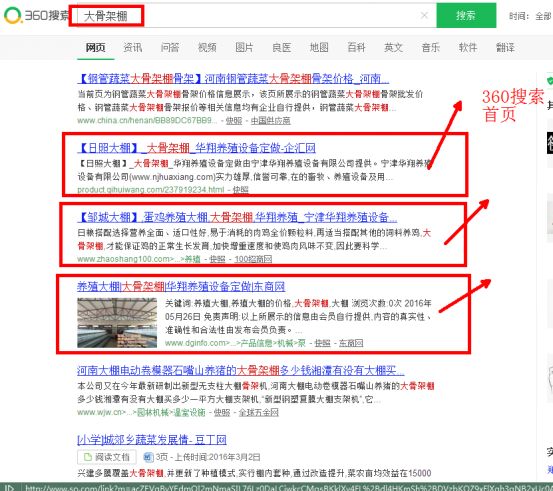Image resolution: width=553 pixels, height=491 pixels.
Task: Open result [小学]城郊乡蔬菜发展情- 豆丁网
Action: click(x=152, y=440)
